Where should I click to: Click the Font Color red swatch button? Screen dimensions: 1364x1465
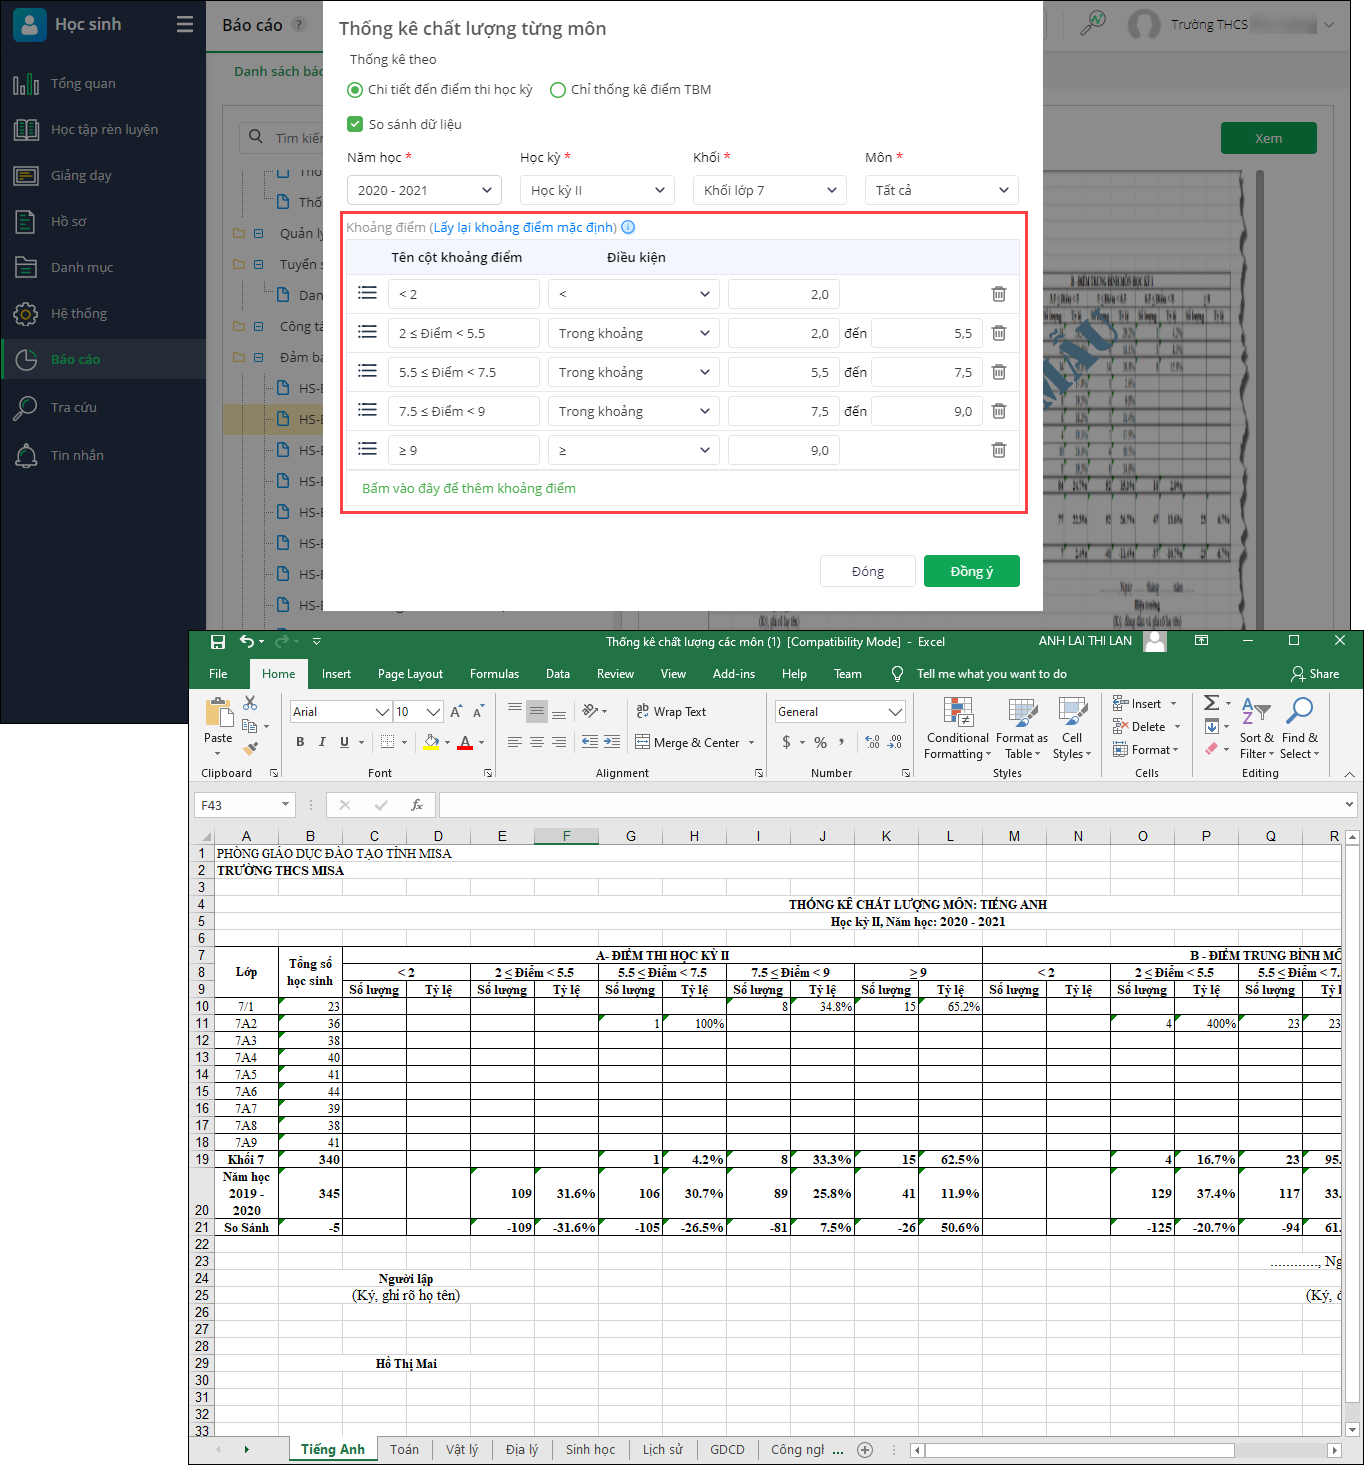pyautogui.click(x=465, y=742)
